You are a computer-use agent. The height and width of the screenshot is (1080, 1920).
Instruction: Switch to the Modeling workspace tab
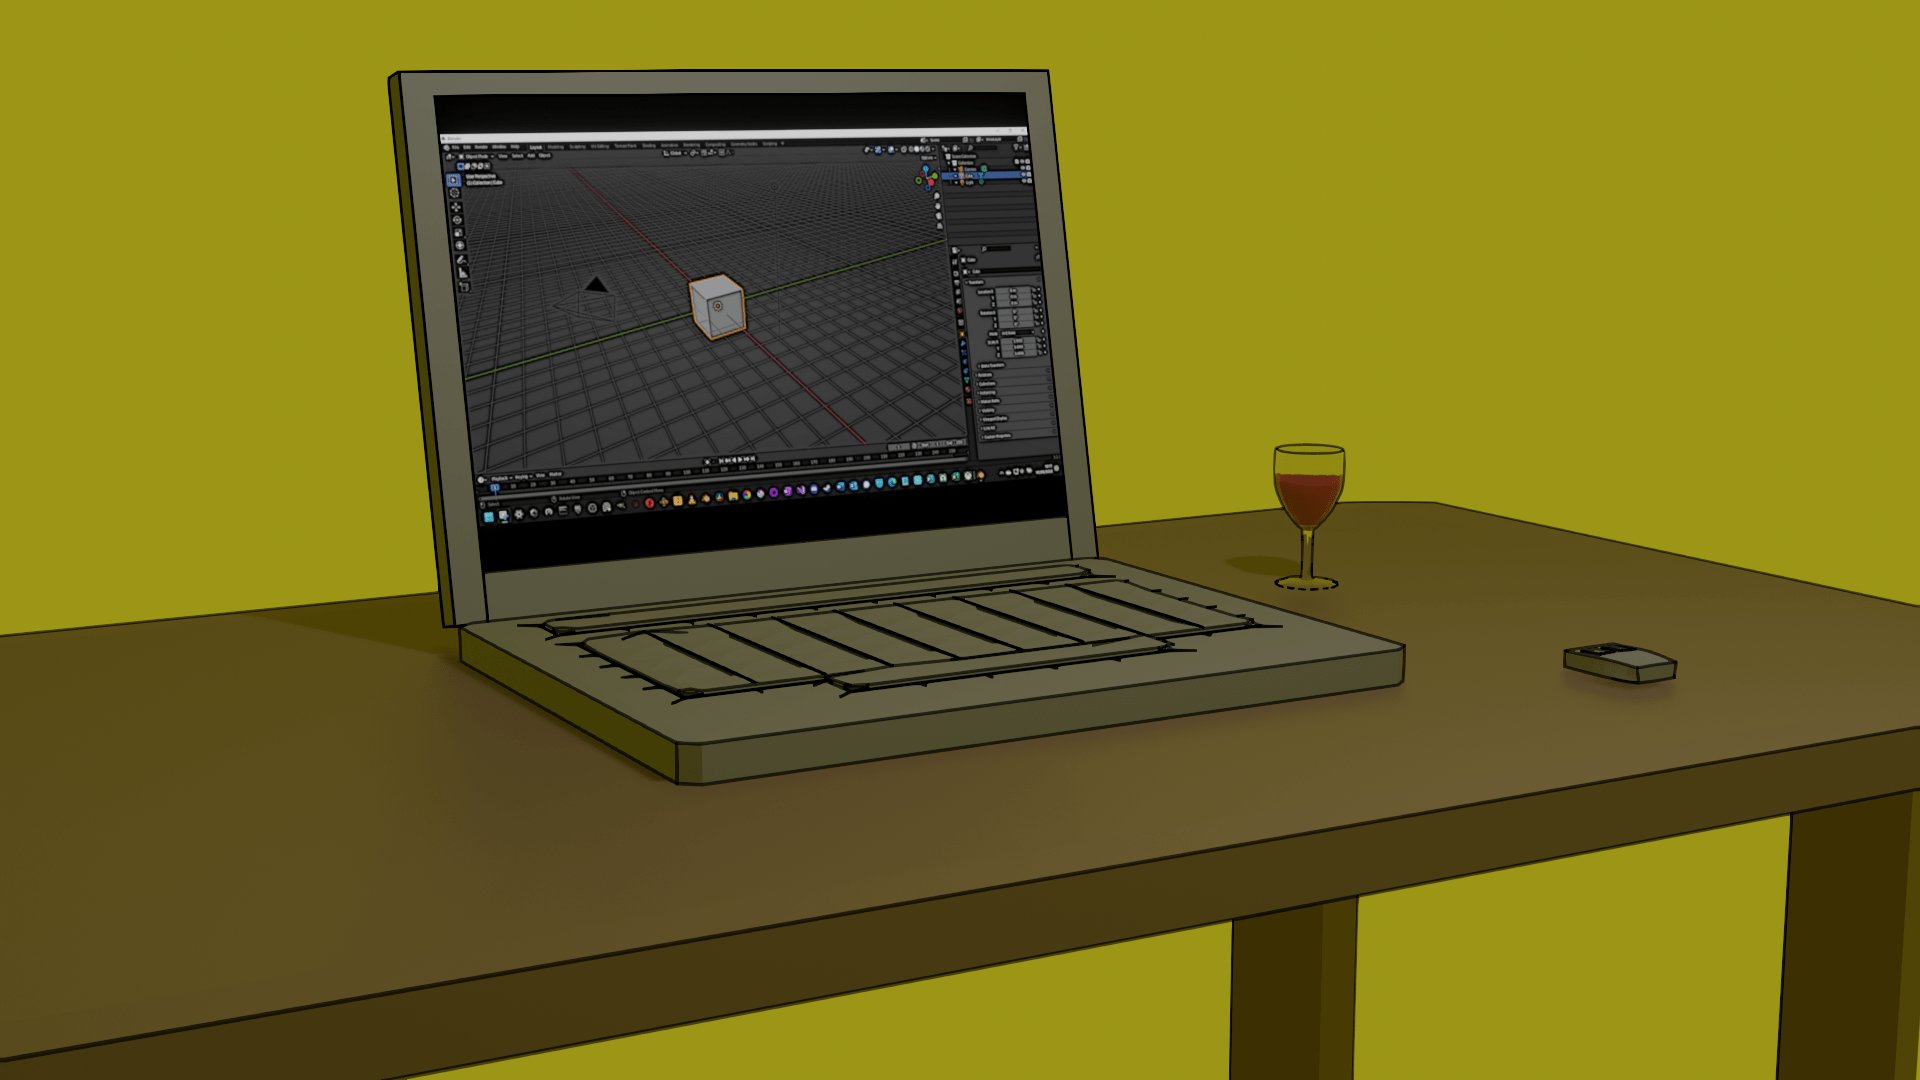pyautogui.click(x=556, y=146)
